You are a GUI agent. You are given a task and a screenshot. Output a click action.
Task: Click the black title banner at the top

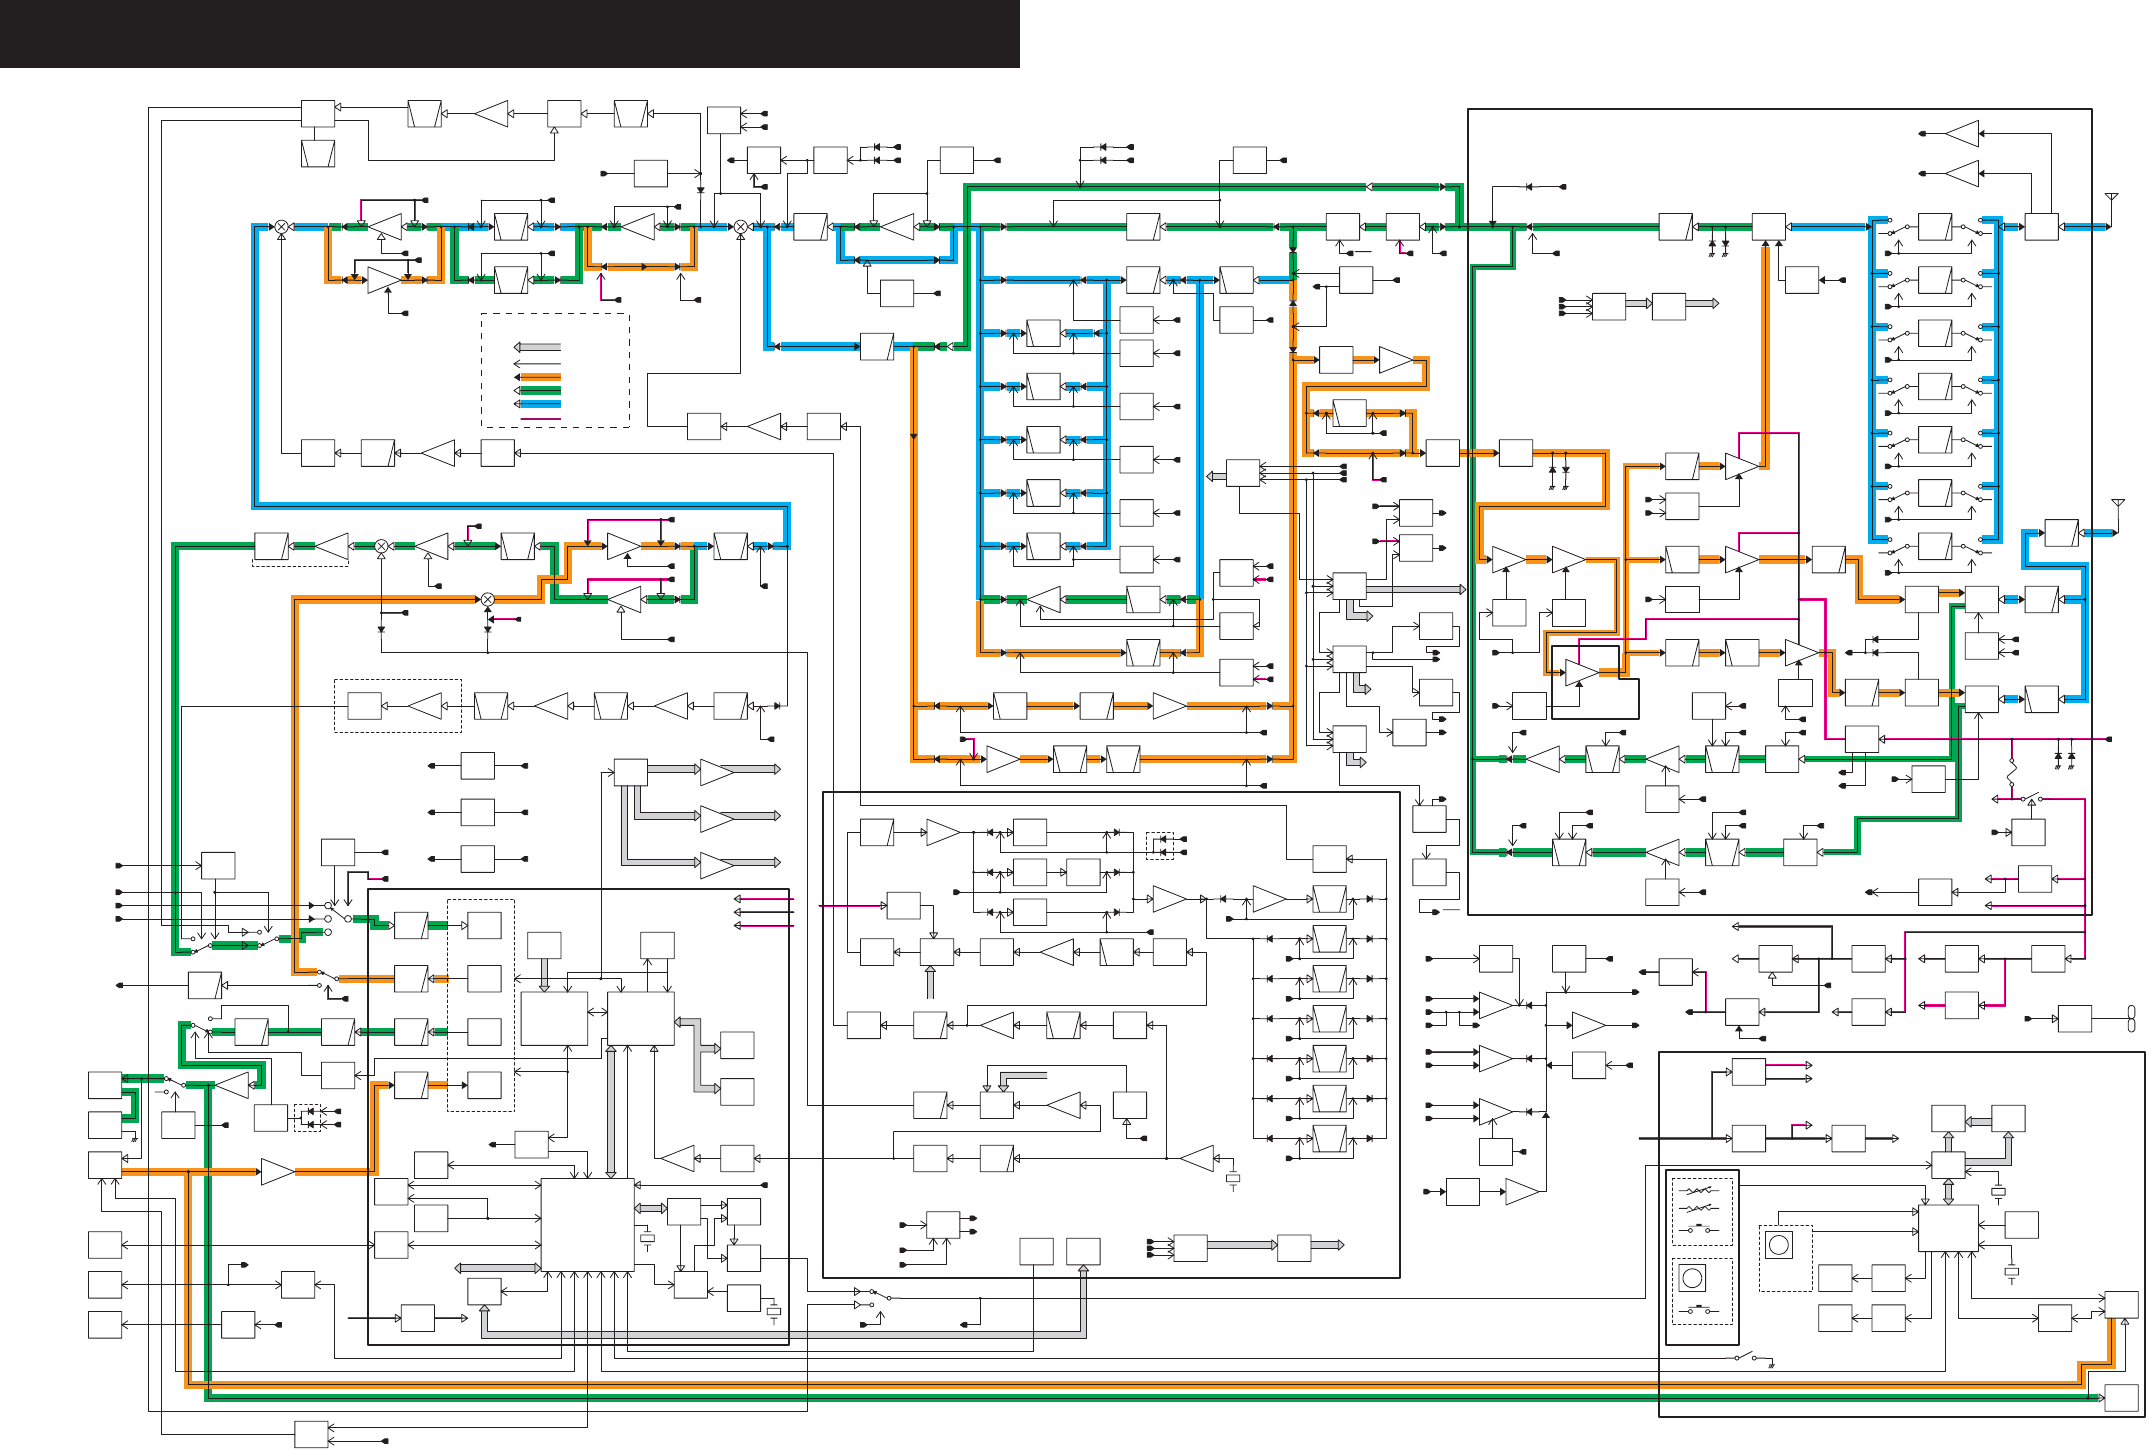pyautogui.click(x=509, y=33)
